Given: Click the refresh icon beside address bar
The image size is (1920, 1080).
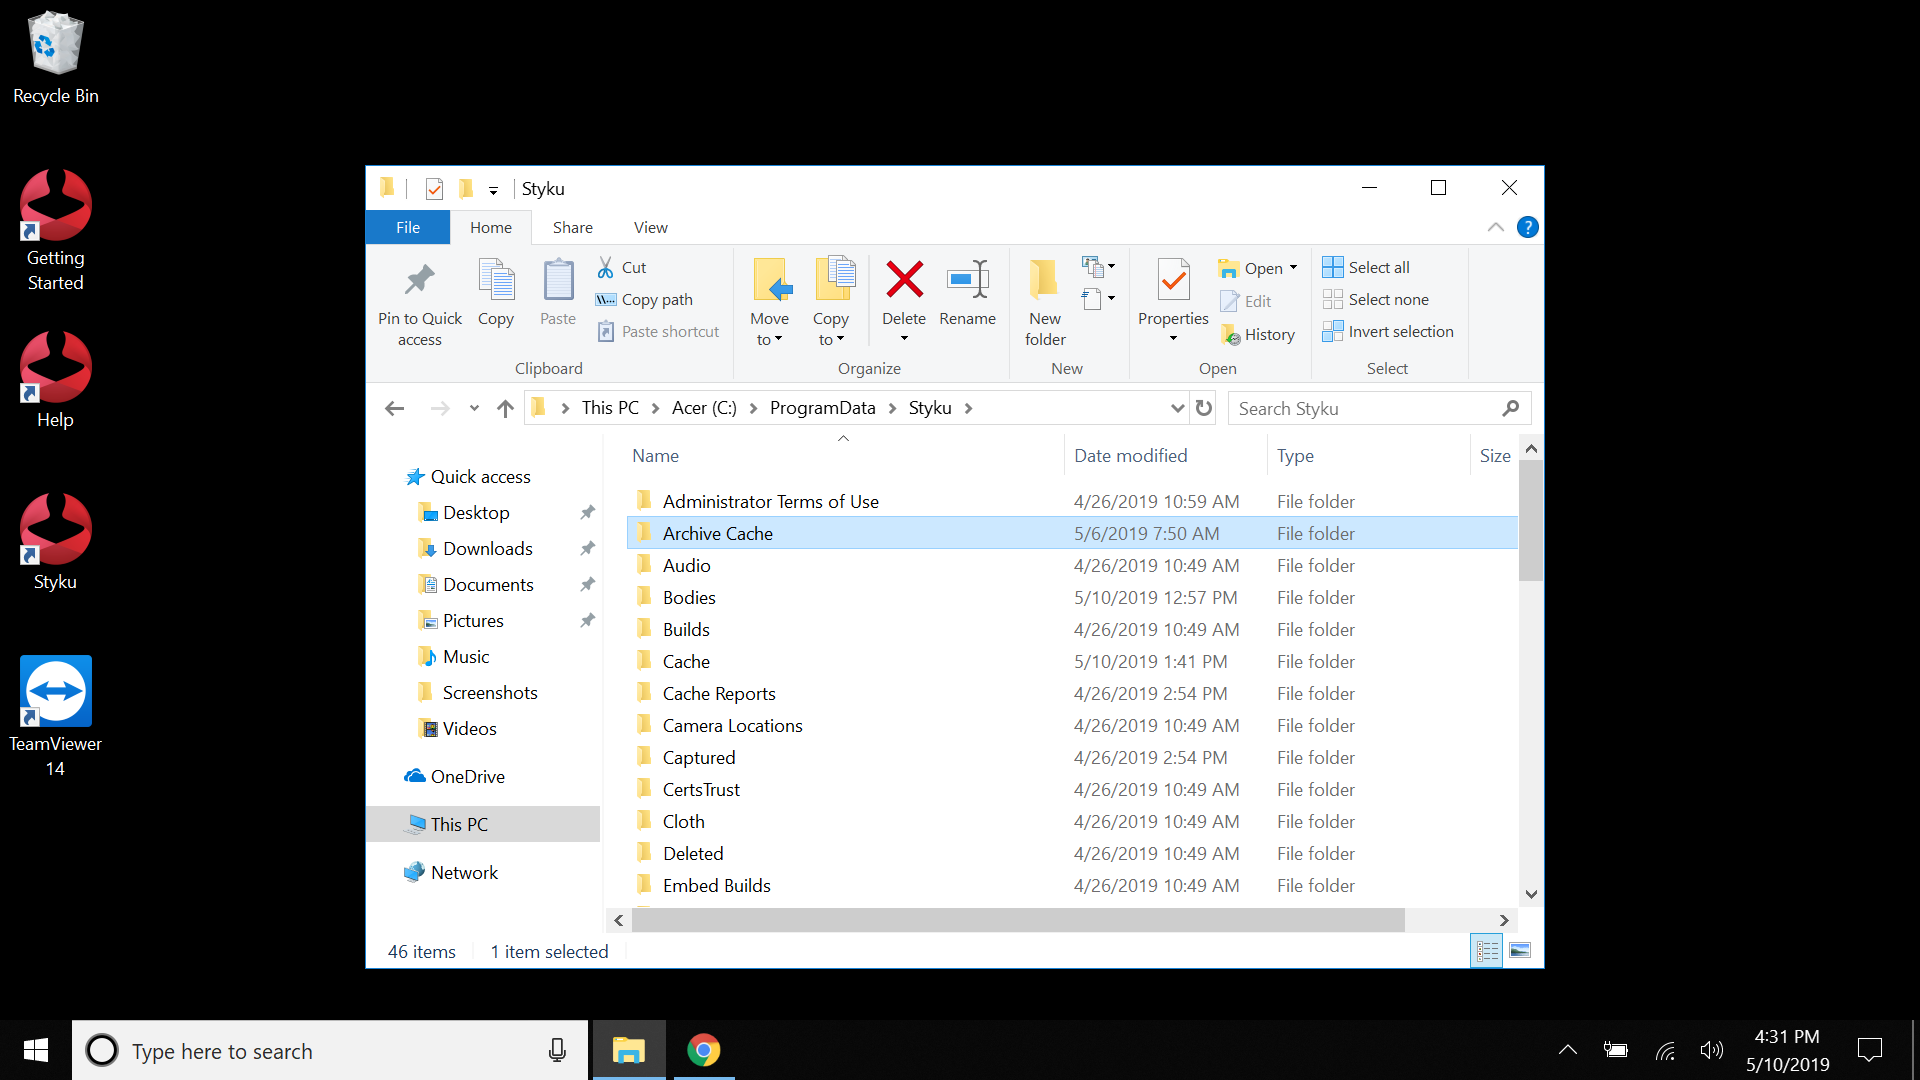Looking at the screenshot, I should [1204, 408].
